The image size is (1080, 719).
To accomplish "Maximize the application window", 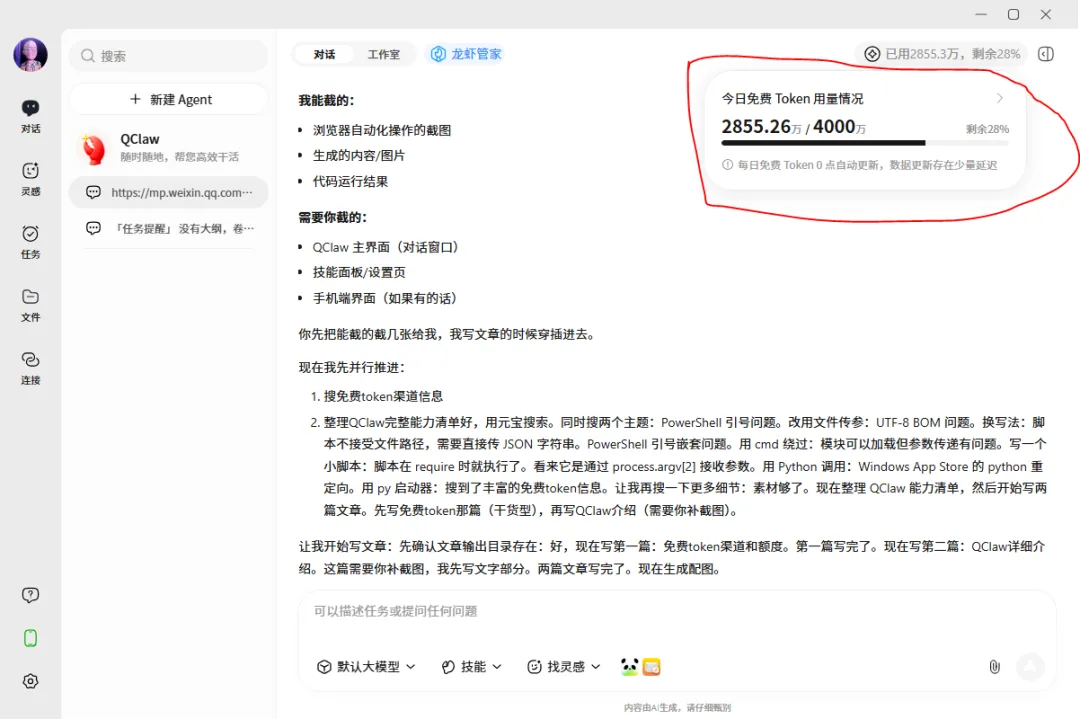I will click(x=1013, y=14).
